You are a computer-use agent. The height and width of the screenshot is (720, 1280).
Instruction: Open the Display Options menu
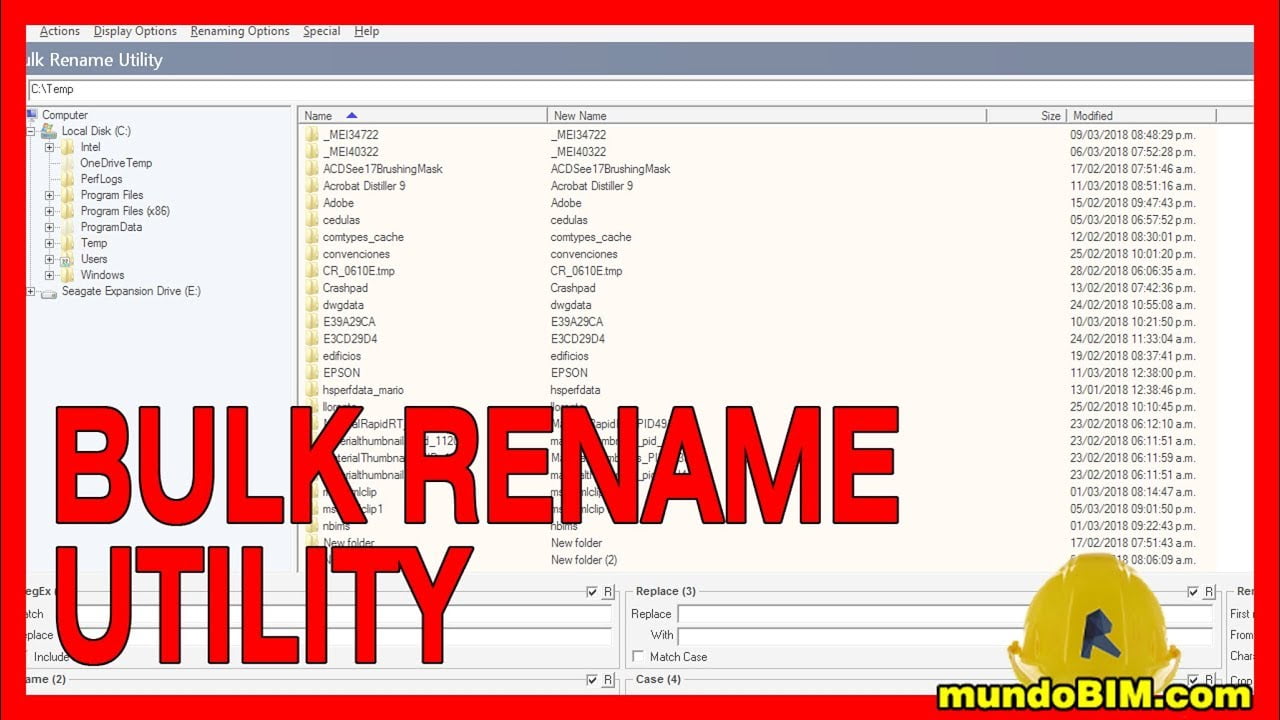pyautogui.click(x=135, y=31)
